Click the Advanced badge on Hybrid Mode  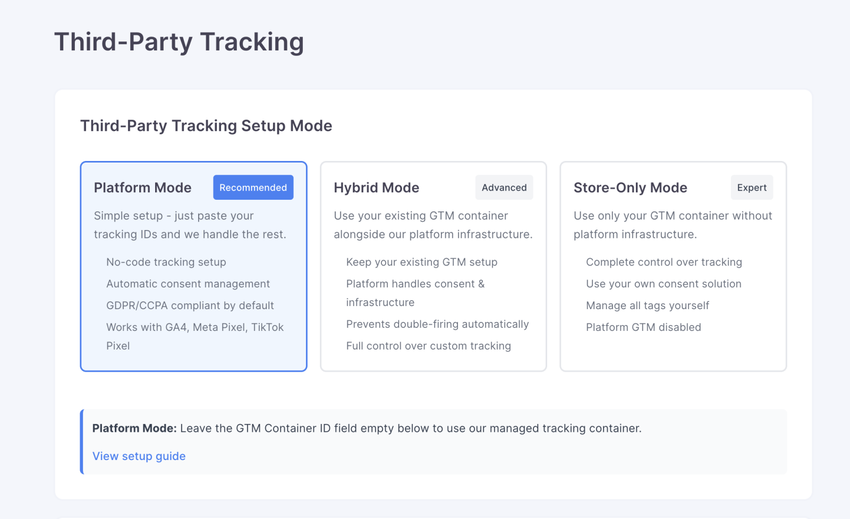[x=504, y=188]
